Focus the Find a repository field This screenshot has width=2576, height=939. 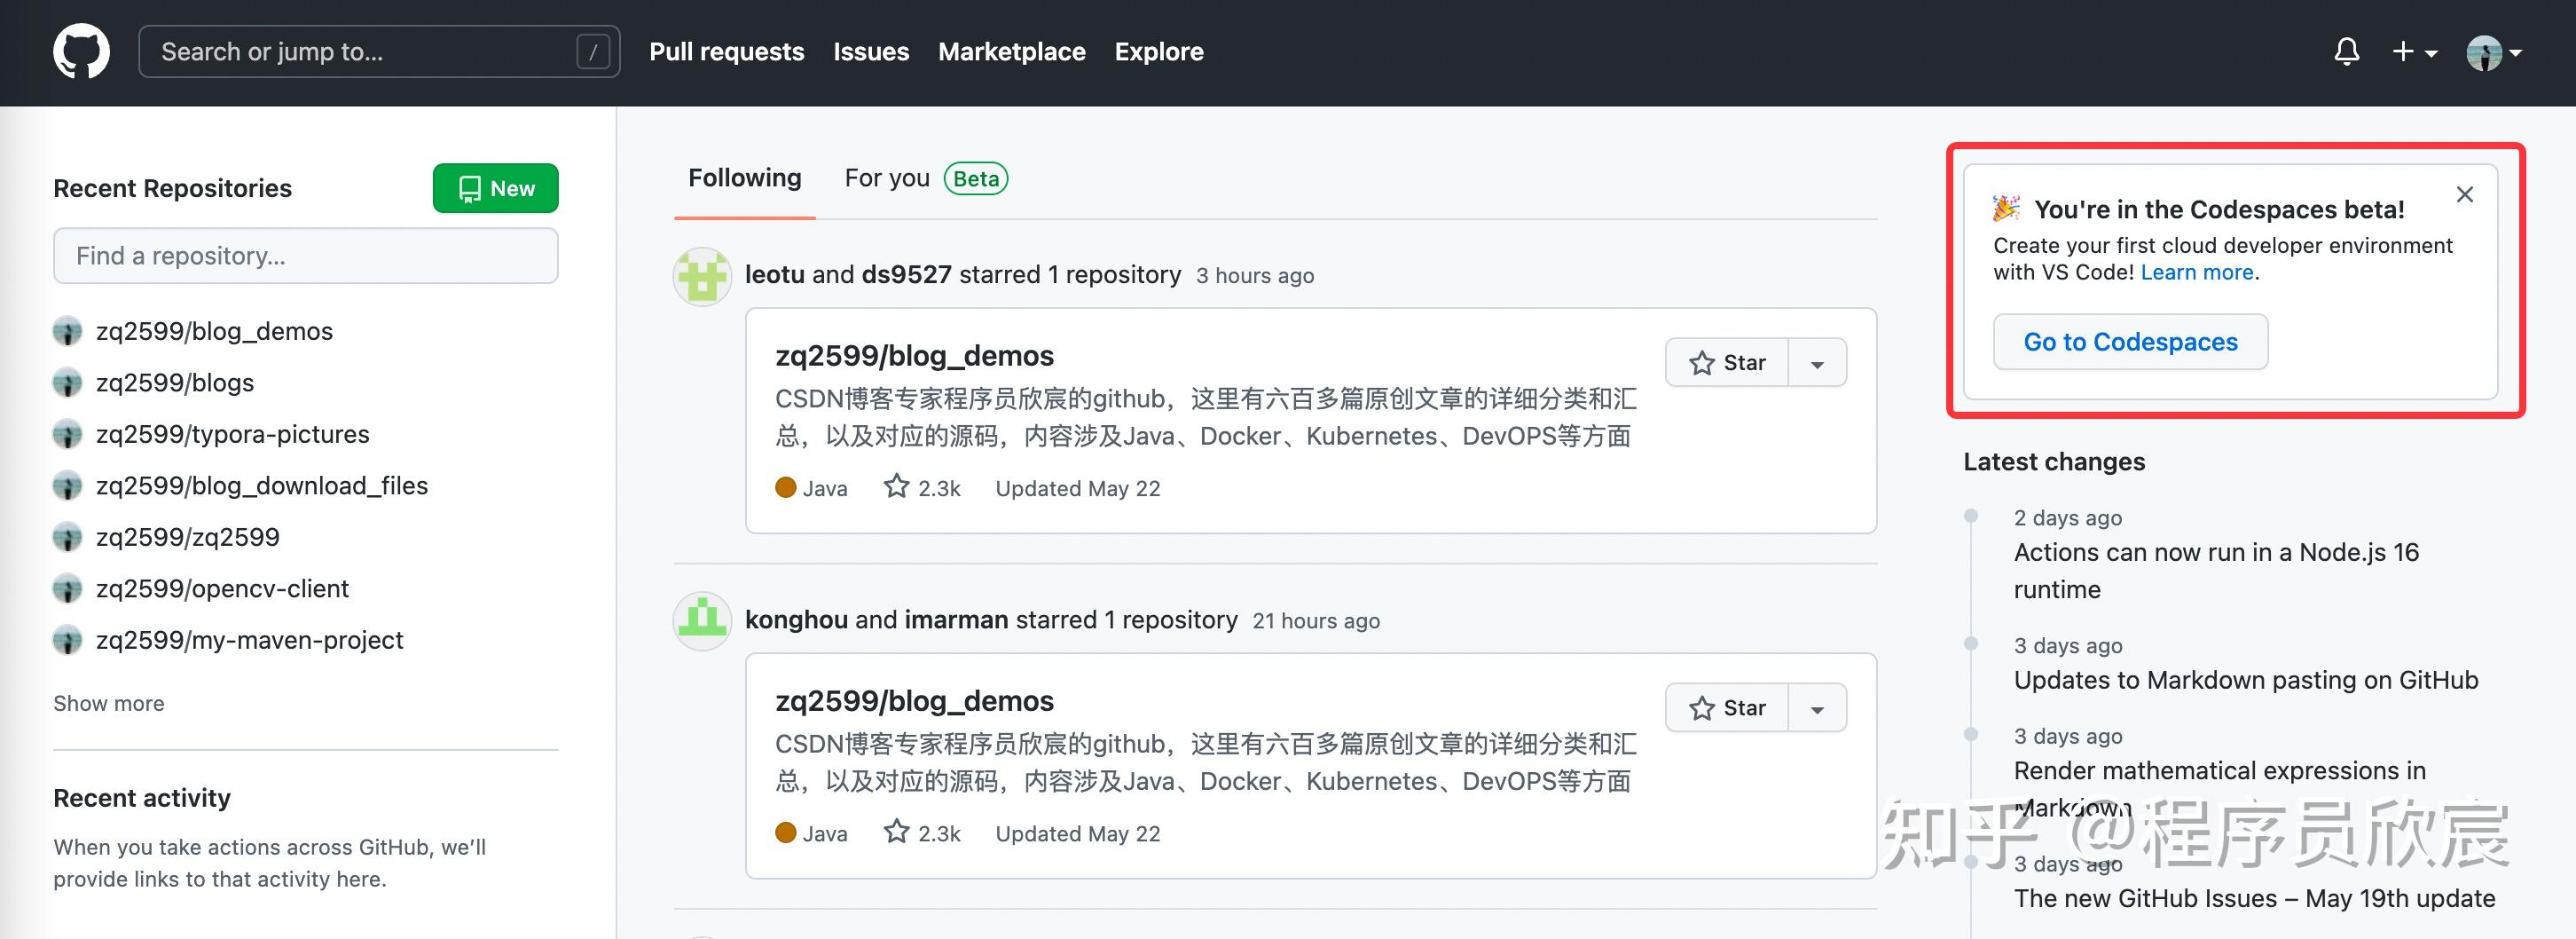305,256
